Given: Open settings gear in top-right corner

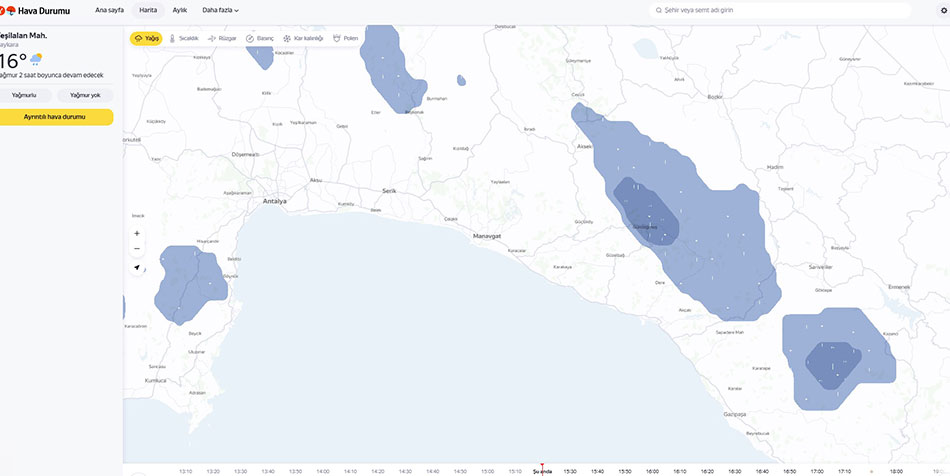Looking at the screenshot, I should click(944, 10).
